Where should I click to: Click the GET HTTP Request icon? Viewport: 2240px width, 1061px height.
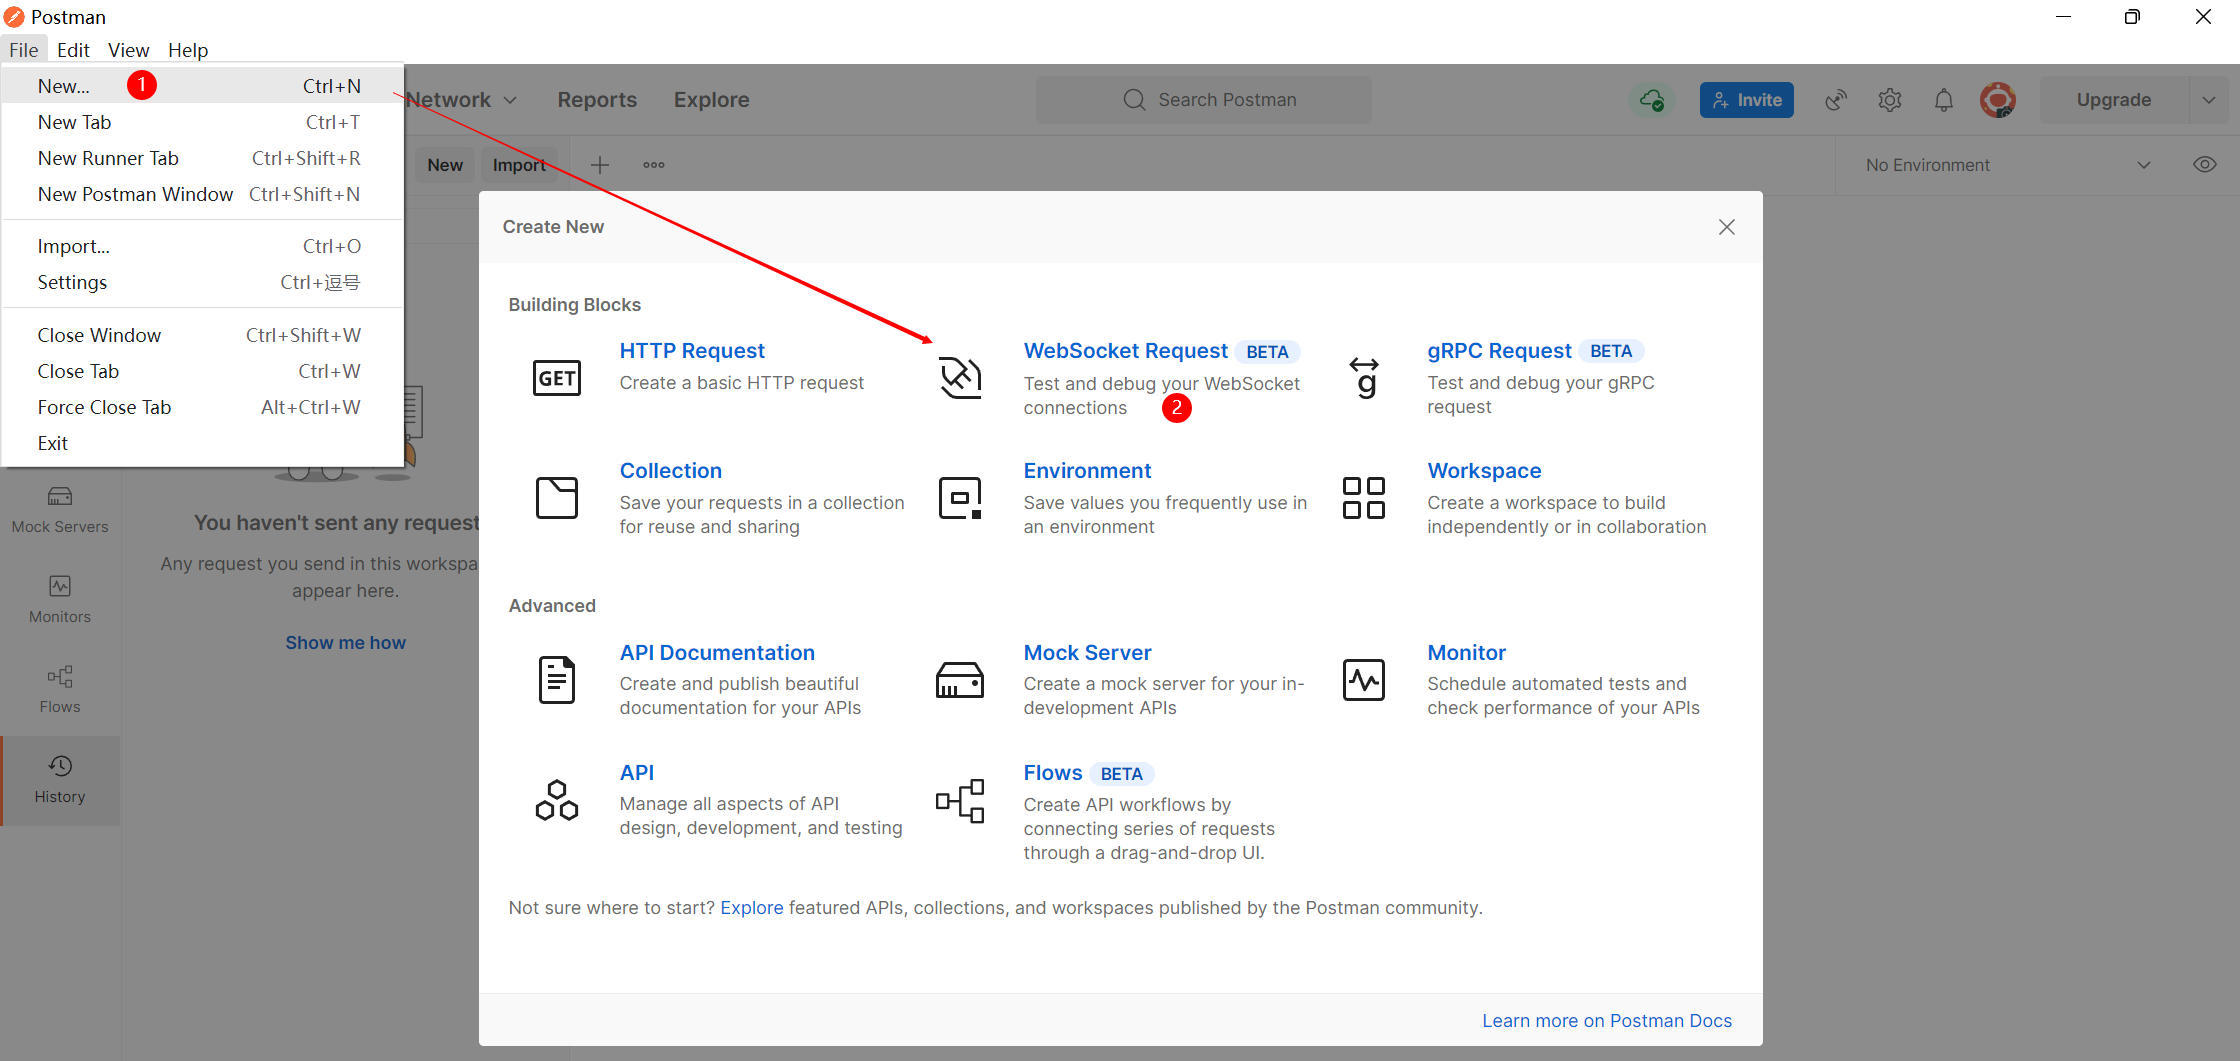tap(557, 378)
